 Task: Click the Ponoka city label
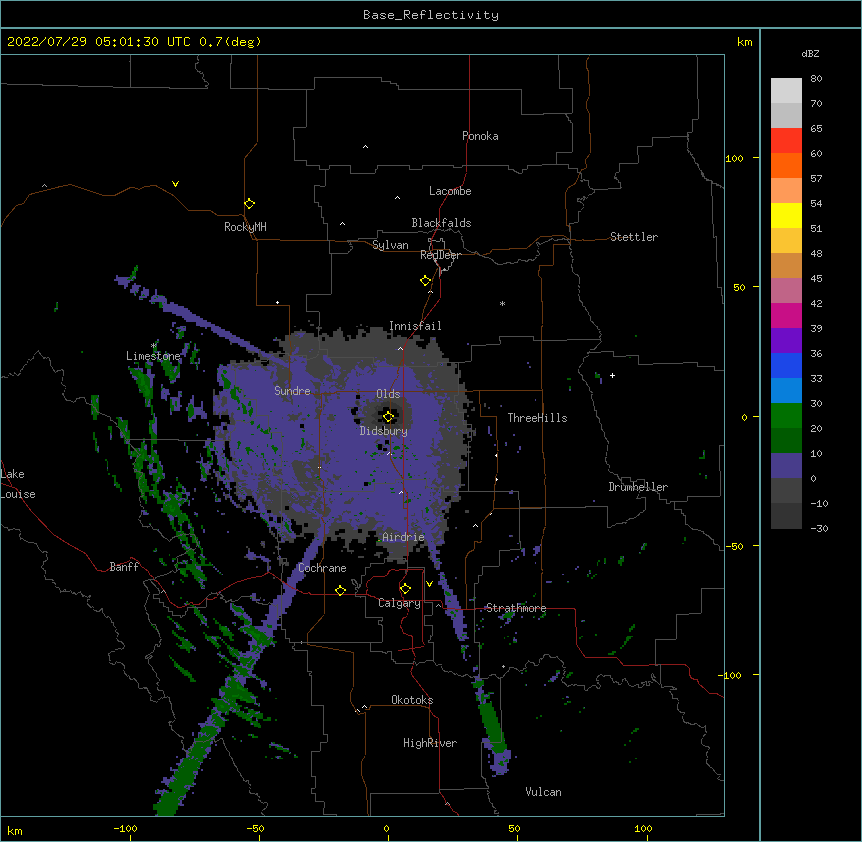(x=480, y=136)
